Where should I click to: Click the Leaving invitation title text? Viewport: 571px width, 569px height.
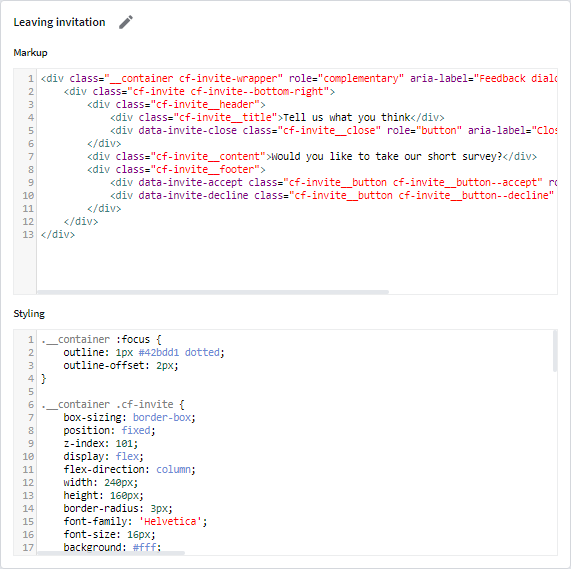coord(59,22)
